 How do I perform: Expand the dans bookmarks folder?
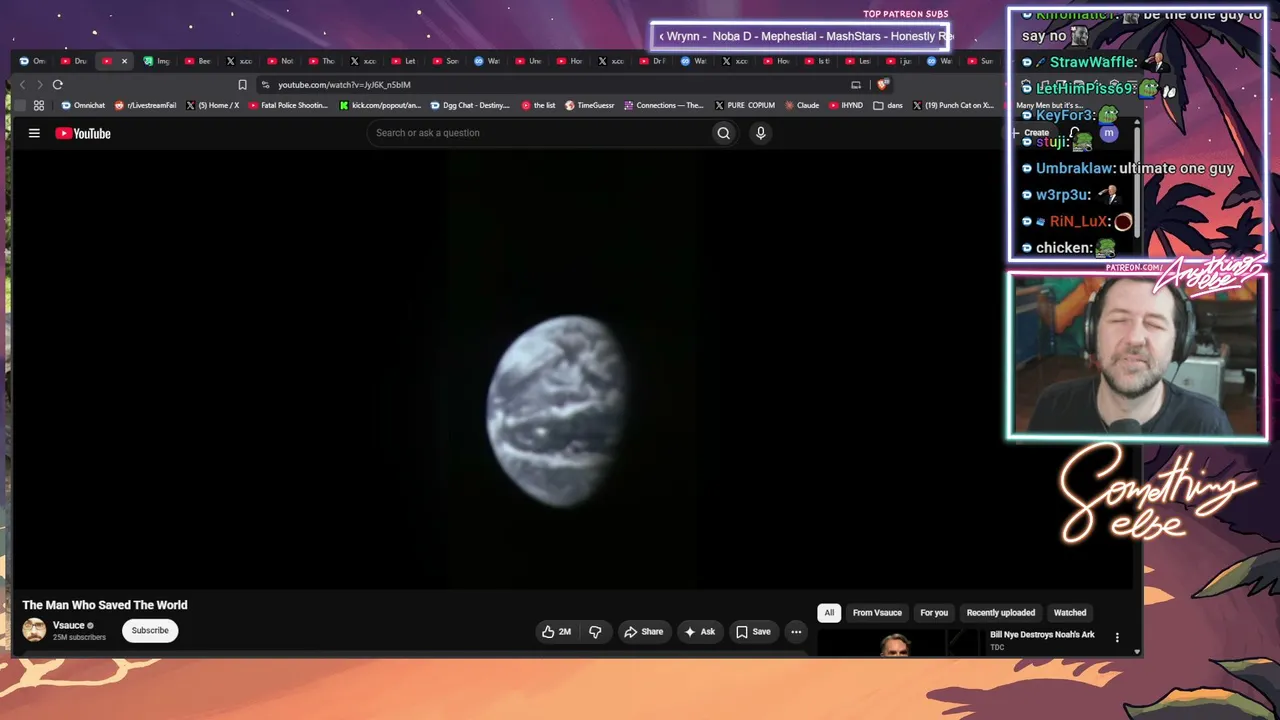point(888,105)
